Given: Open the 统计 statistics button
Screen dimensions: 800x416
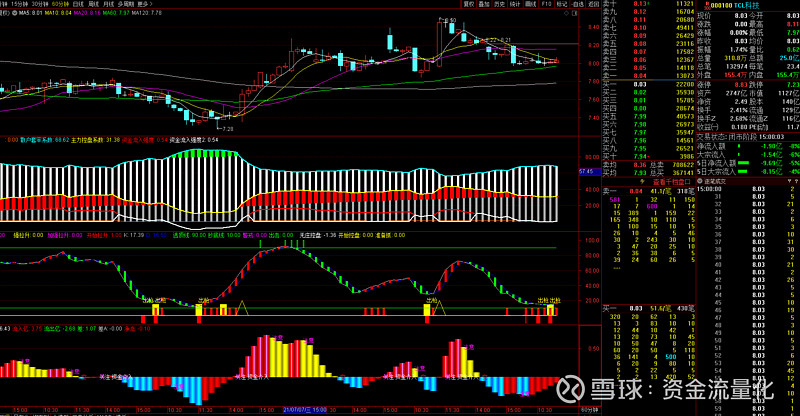Looking at the screenshot, I should click(515, 4).
